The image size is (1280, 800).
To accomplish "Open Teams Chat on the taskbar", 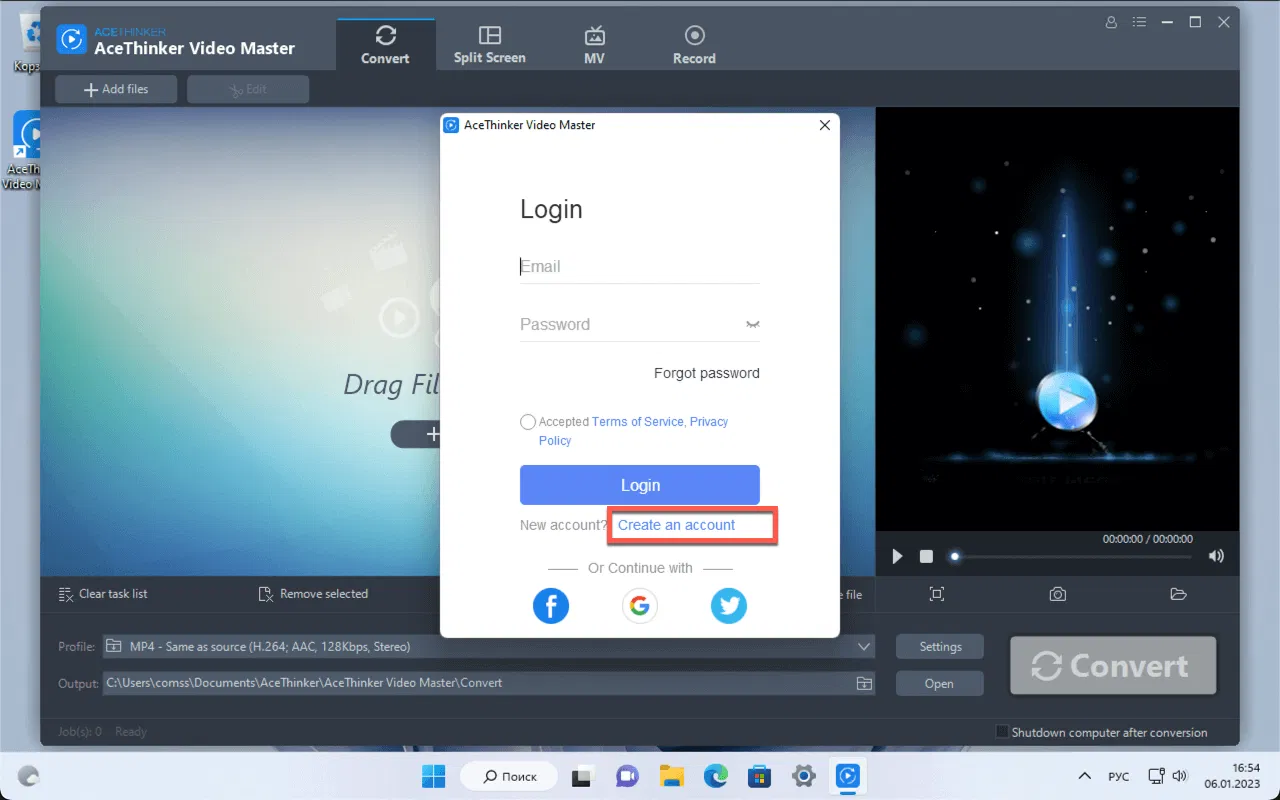I will pyautogui.click(x=627, y=776).
